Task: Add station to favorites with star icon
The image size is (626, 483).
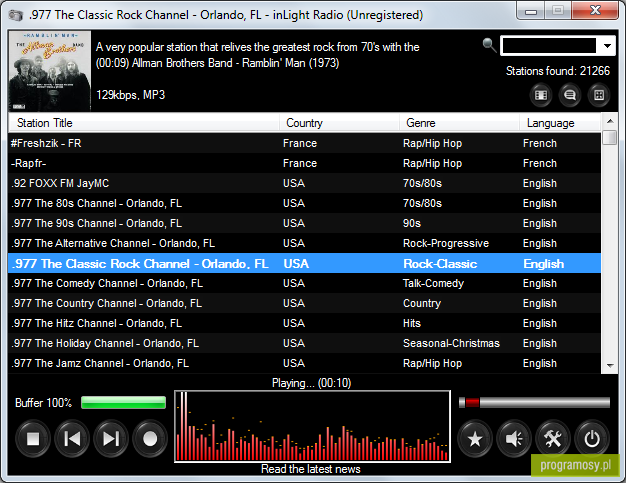Action: coord(475,439)
